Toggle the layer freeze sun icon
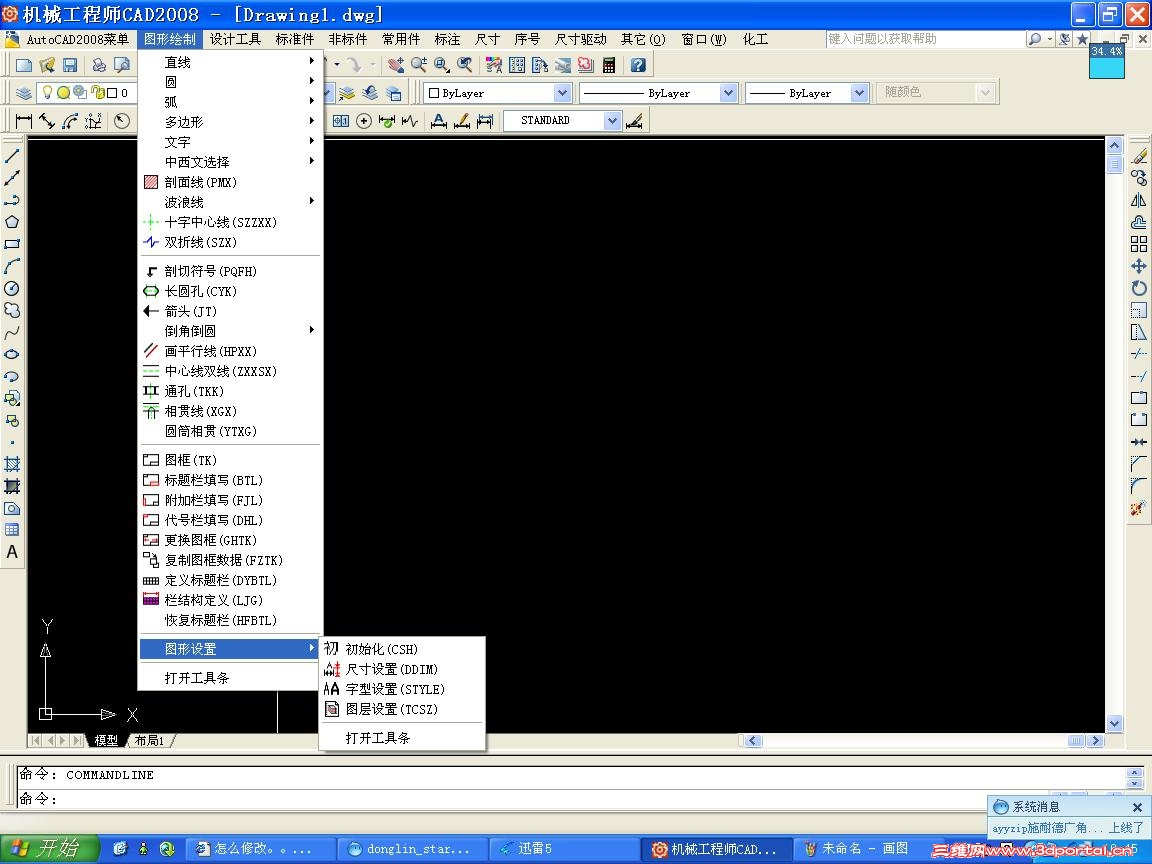Screen dimensions: 1152x864 click(63, 93)
